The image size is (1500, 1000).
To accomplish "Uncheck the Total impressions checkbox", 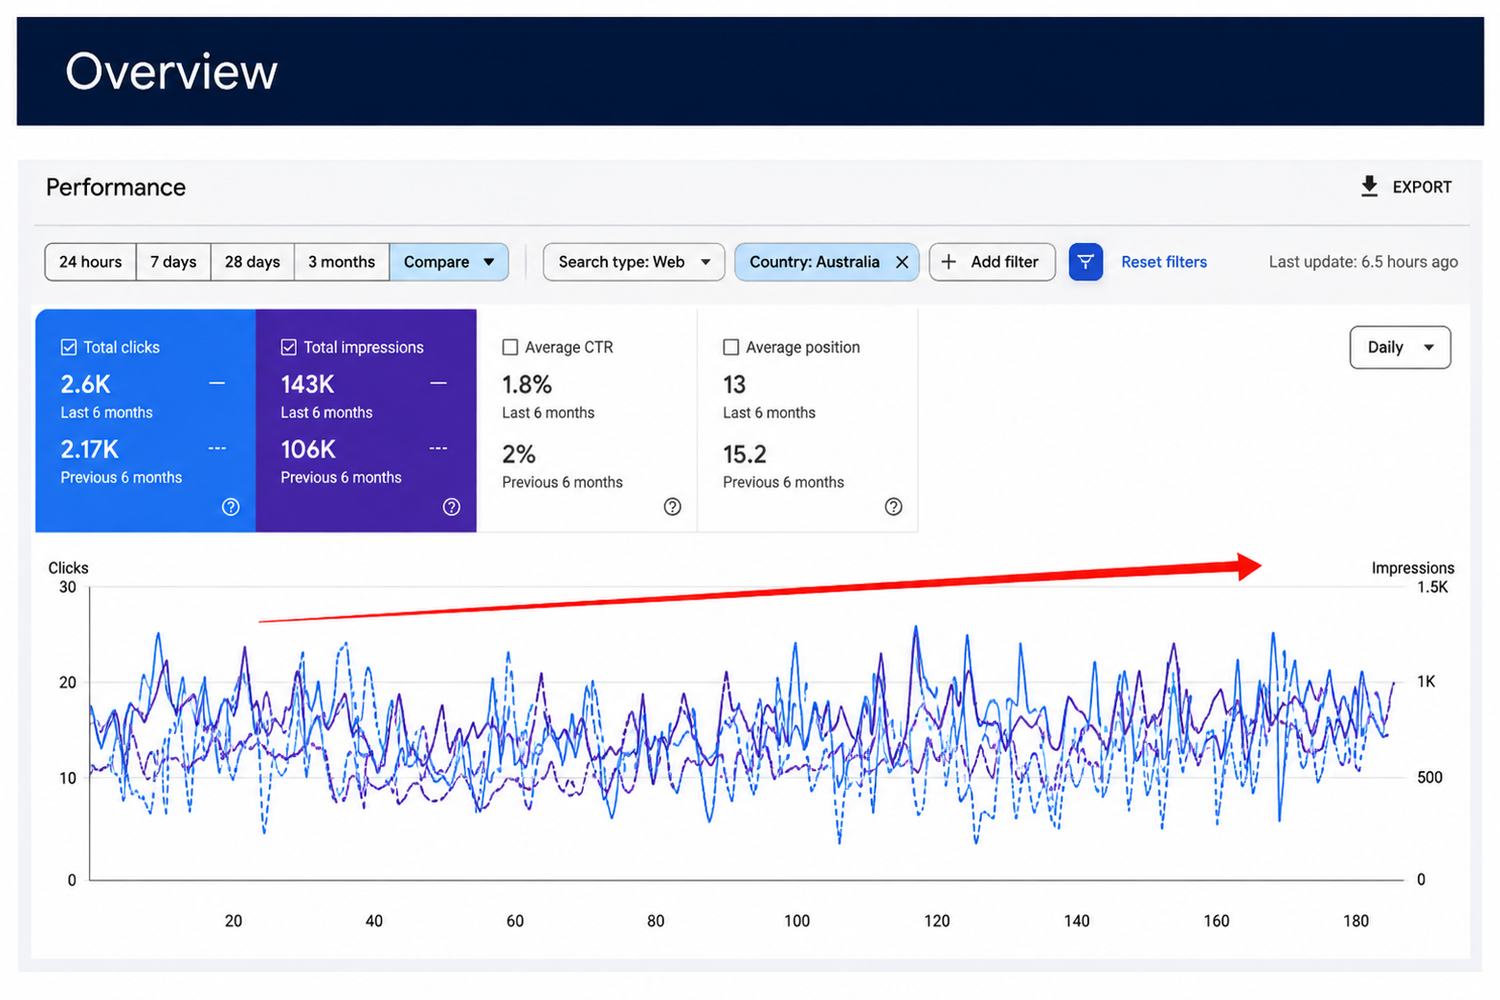I will [289, 347].
